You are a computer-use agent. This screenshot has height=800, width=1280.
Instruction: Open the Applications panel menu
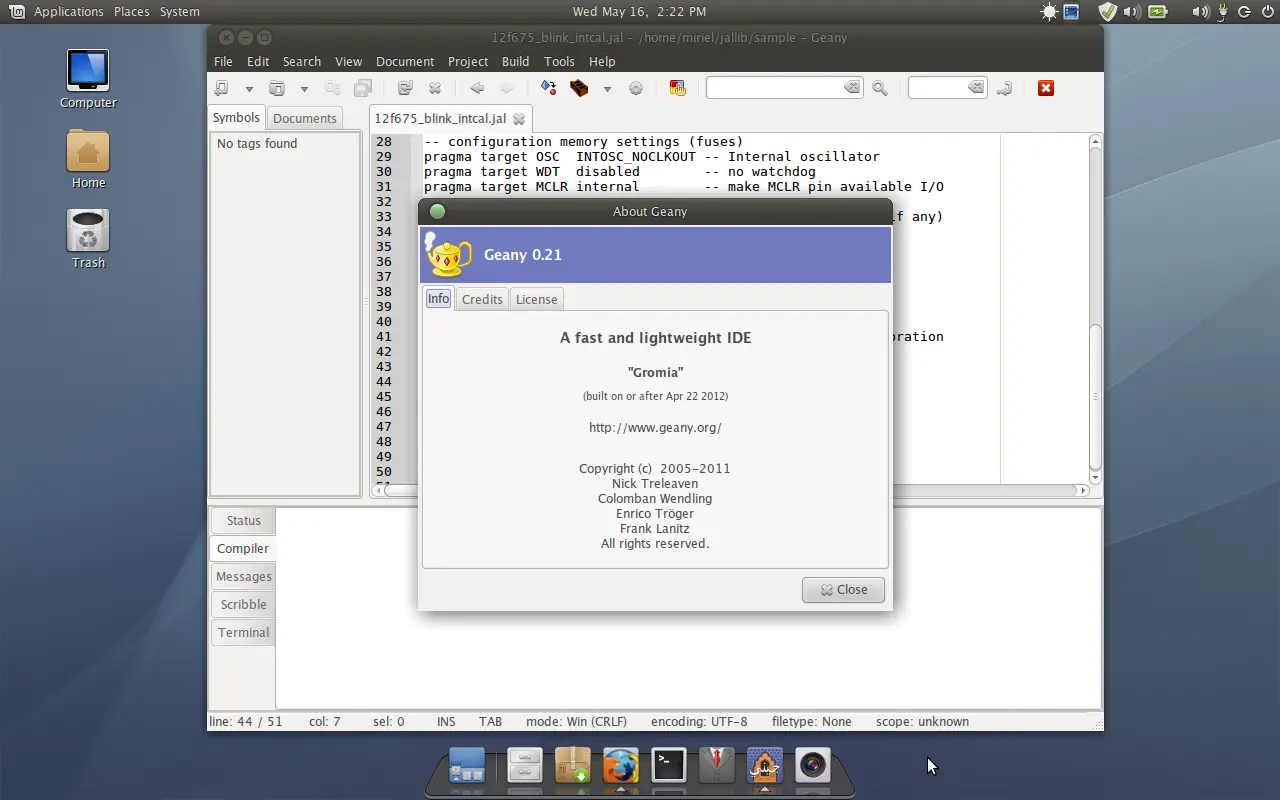(68, 12)
